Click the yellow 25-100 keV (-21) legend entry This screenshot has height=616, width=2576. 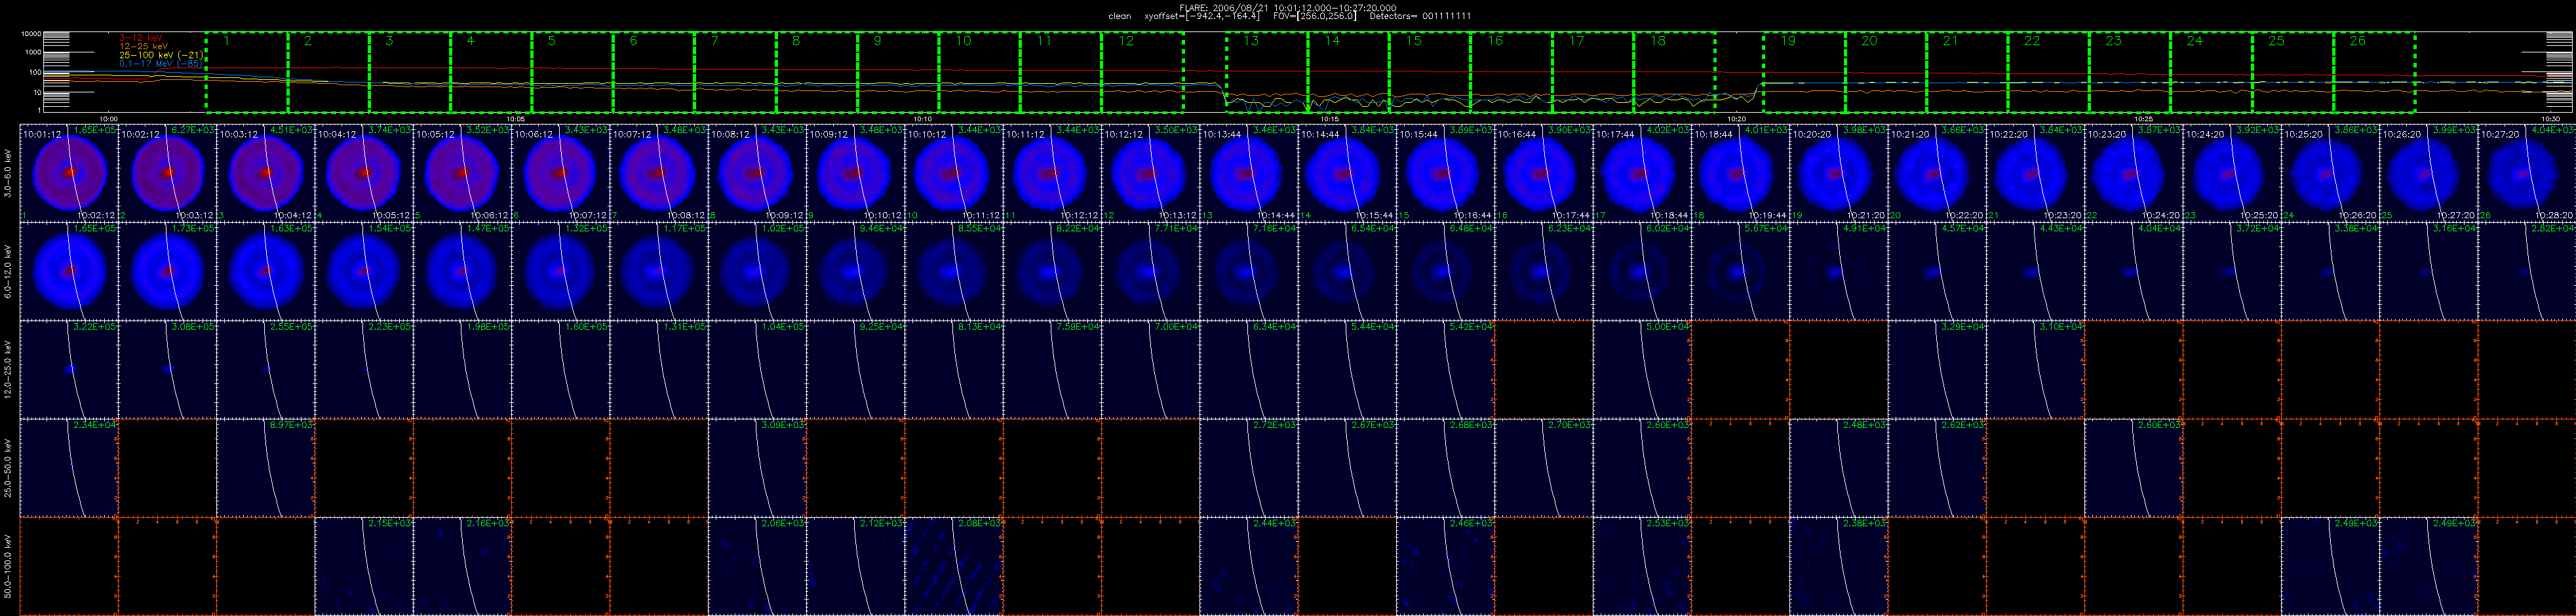(x=161, y=54)
